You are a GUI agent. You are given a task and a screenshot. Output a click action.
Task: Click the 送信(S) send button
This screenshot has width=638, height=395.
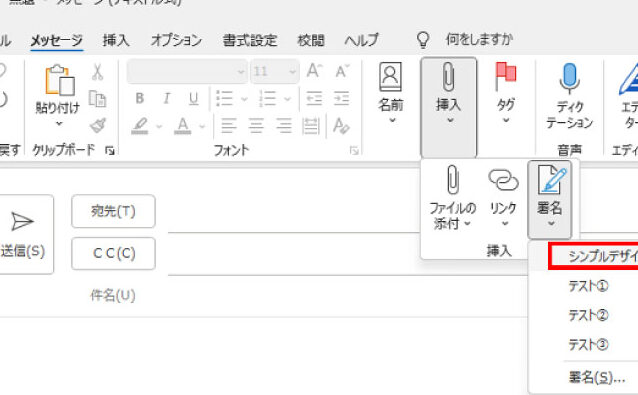[23, 235]
